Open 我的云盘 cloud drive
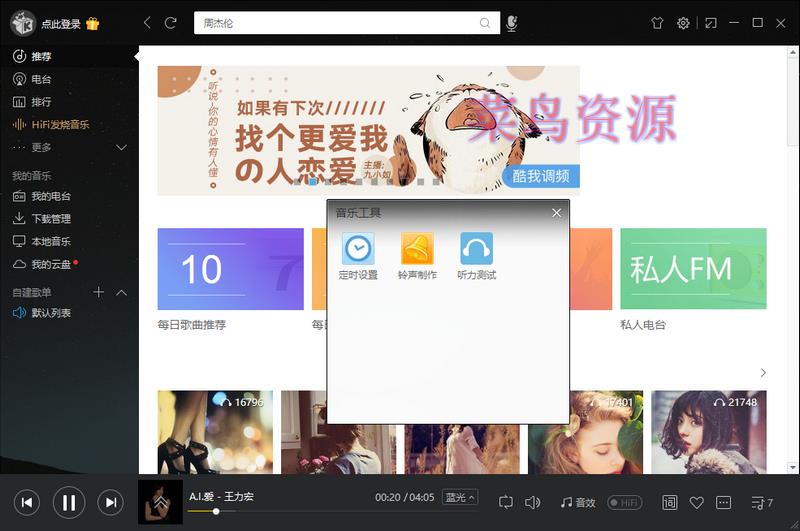The width and height of the screenshot is (800, 531). coord(69,264)
